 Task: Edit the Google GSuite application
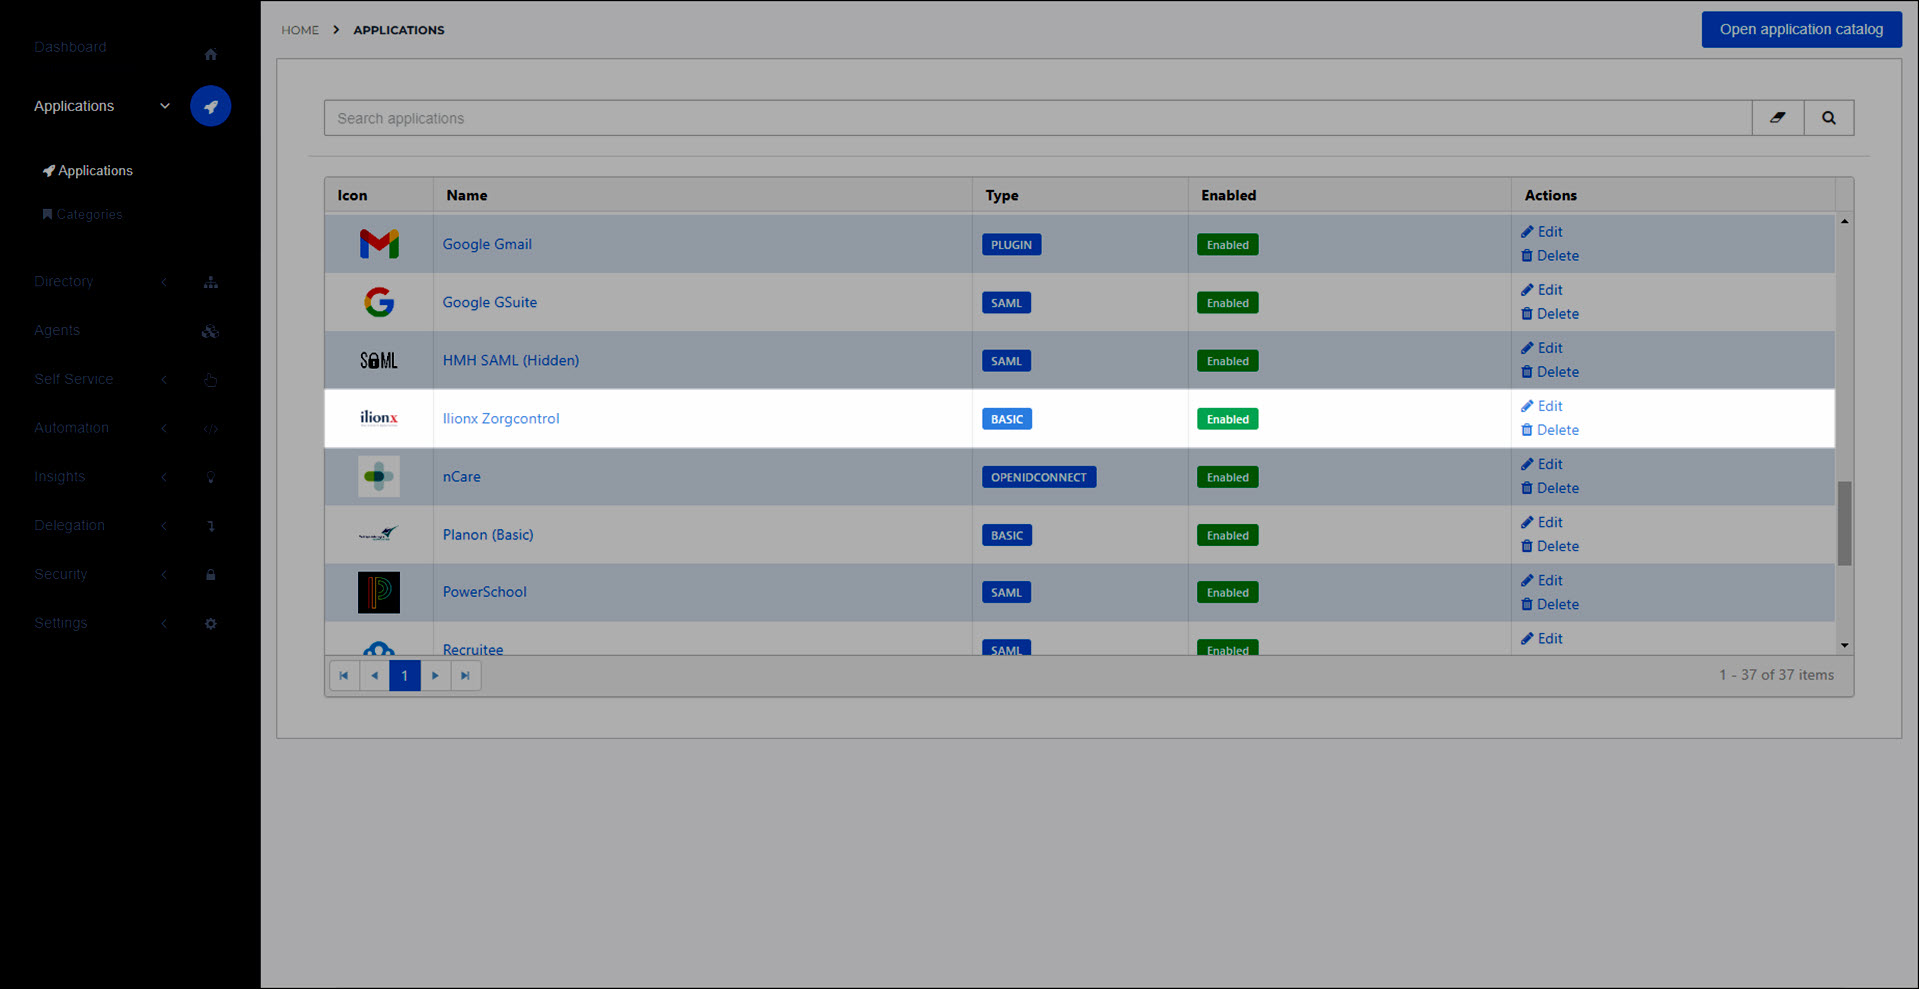click(1542, 290)
